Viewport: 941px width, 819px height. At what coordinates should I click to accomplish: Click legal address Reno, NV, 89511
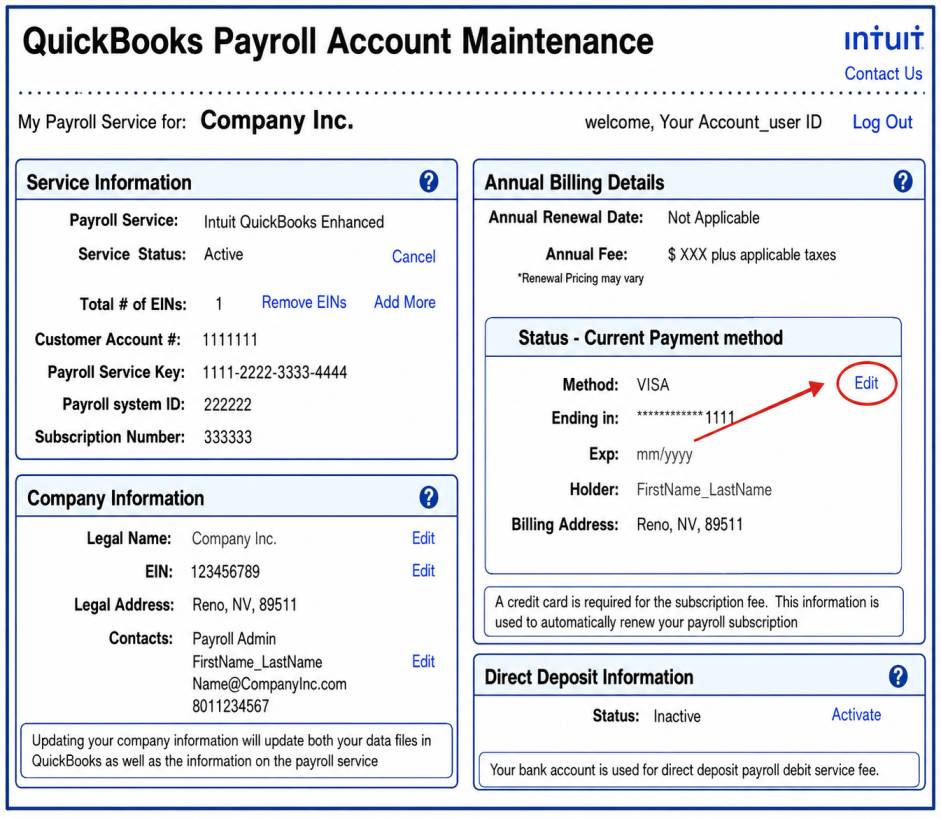point(244,605)
